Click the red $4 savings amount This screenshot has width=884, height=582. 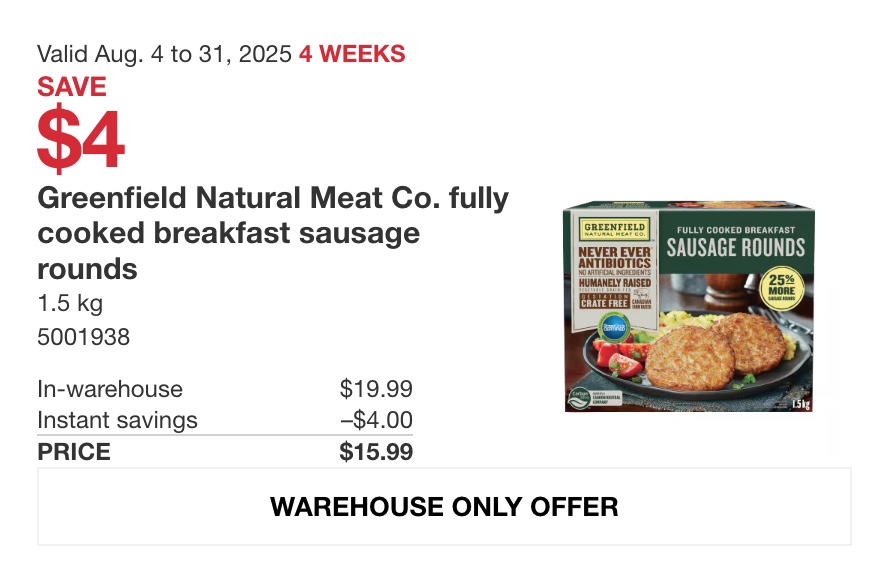click(x=81, y=139)
